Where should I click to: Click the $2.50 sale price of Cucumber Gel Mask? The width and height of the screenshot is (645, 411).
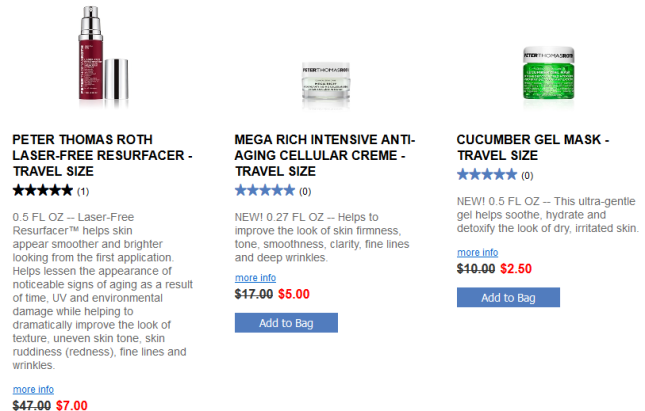tap(516, 269)
